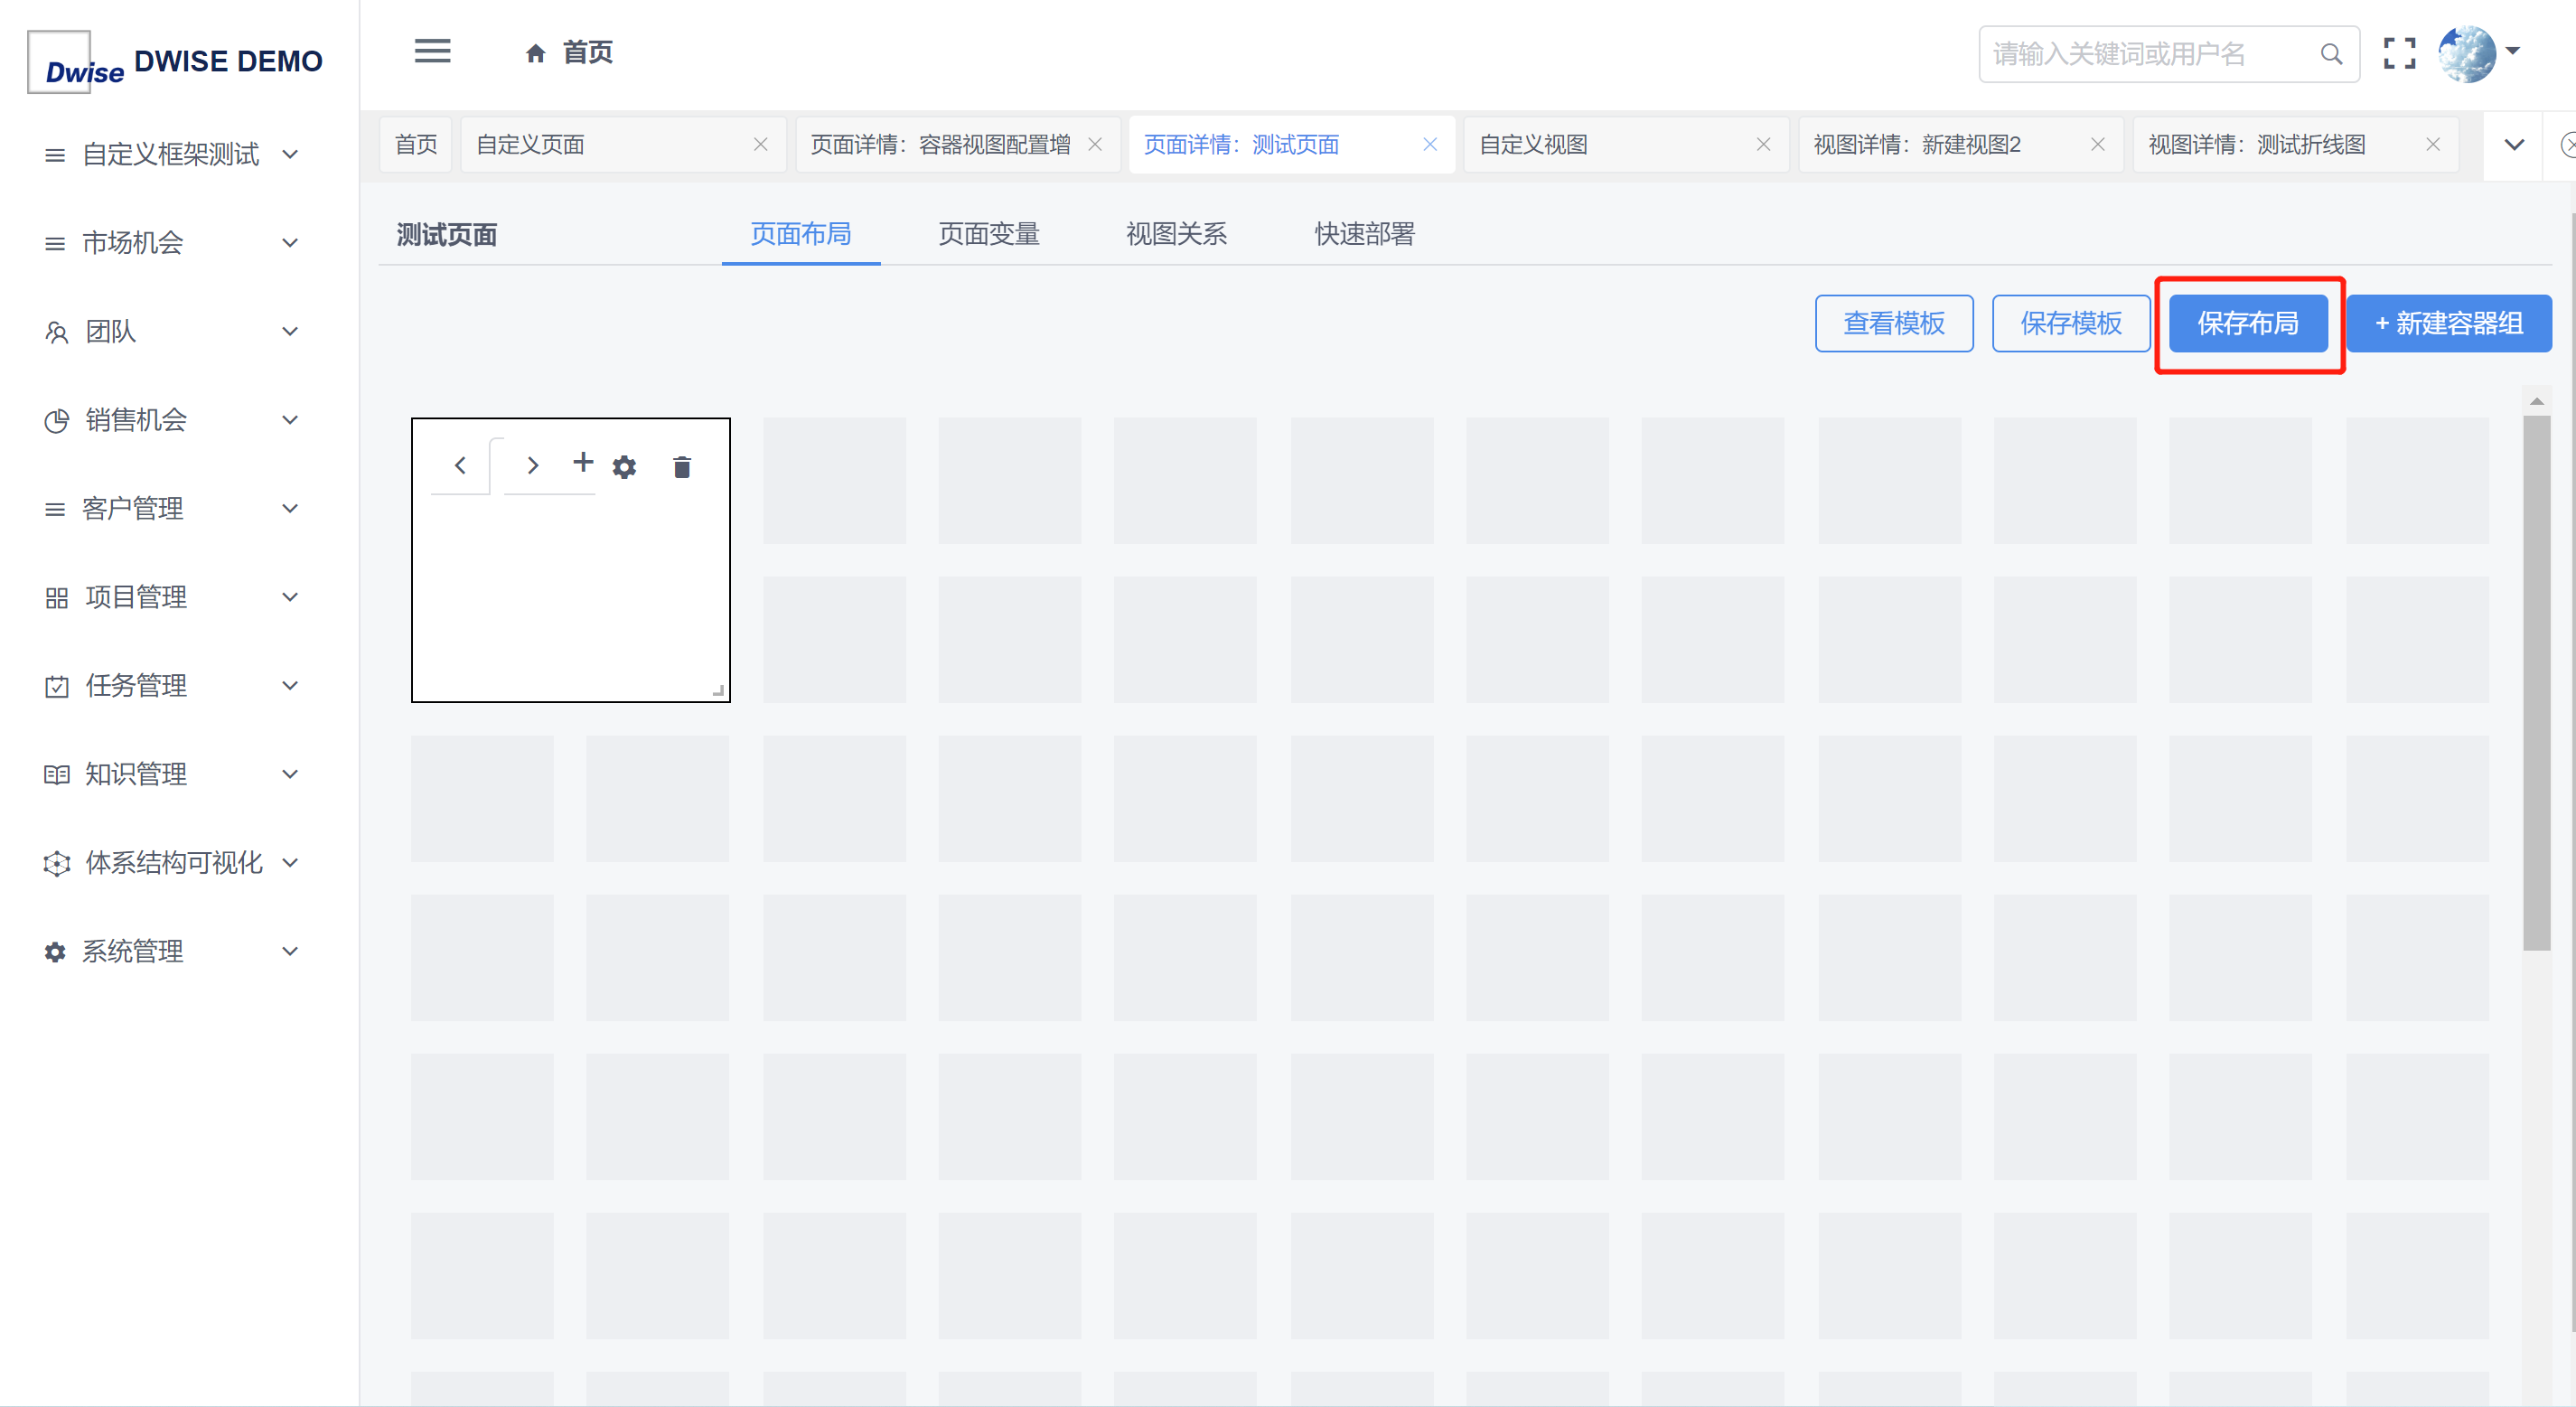Open container settings gear icon

coord(624,467)
